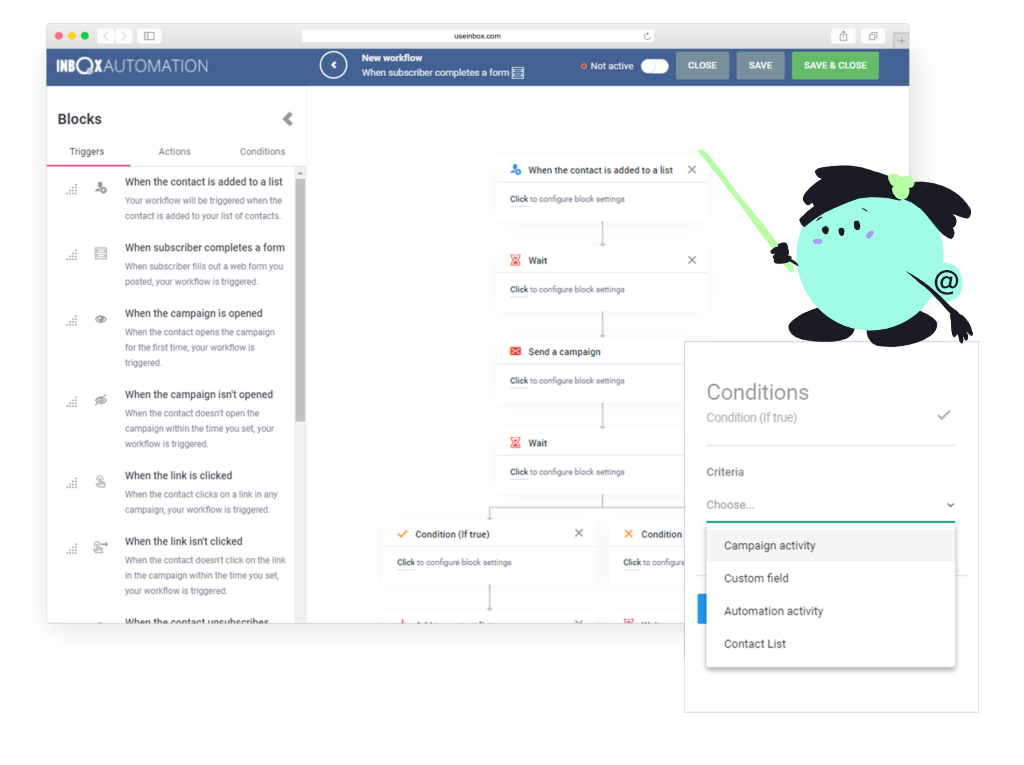The height and width of the screenshot is (765, 1024).
Task: Switch to the Actions tab
Action: click(x=174, y=152)
